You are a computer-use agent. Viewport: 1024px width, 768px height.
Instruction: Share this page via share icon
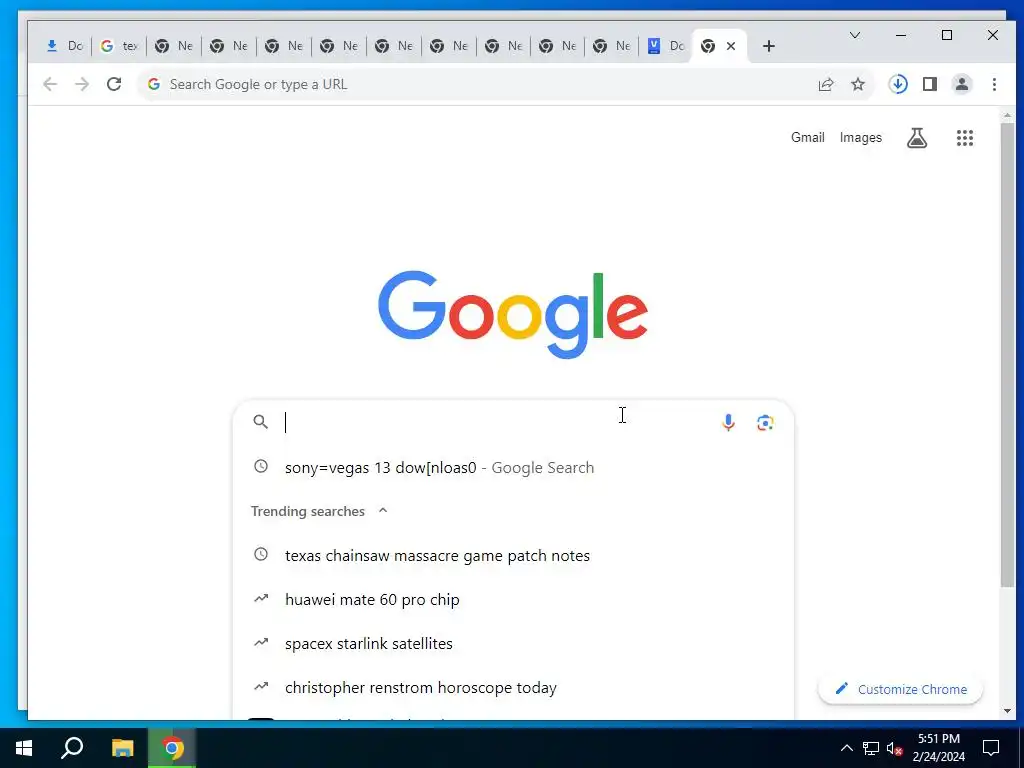click(826, 84)
